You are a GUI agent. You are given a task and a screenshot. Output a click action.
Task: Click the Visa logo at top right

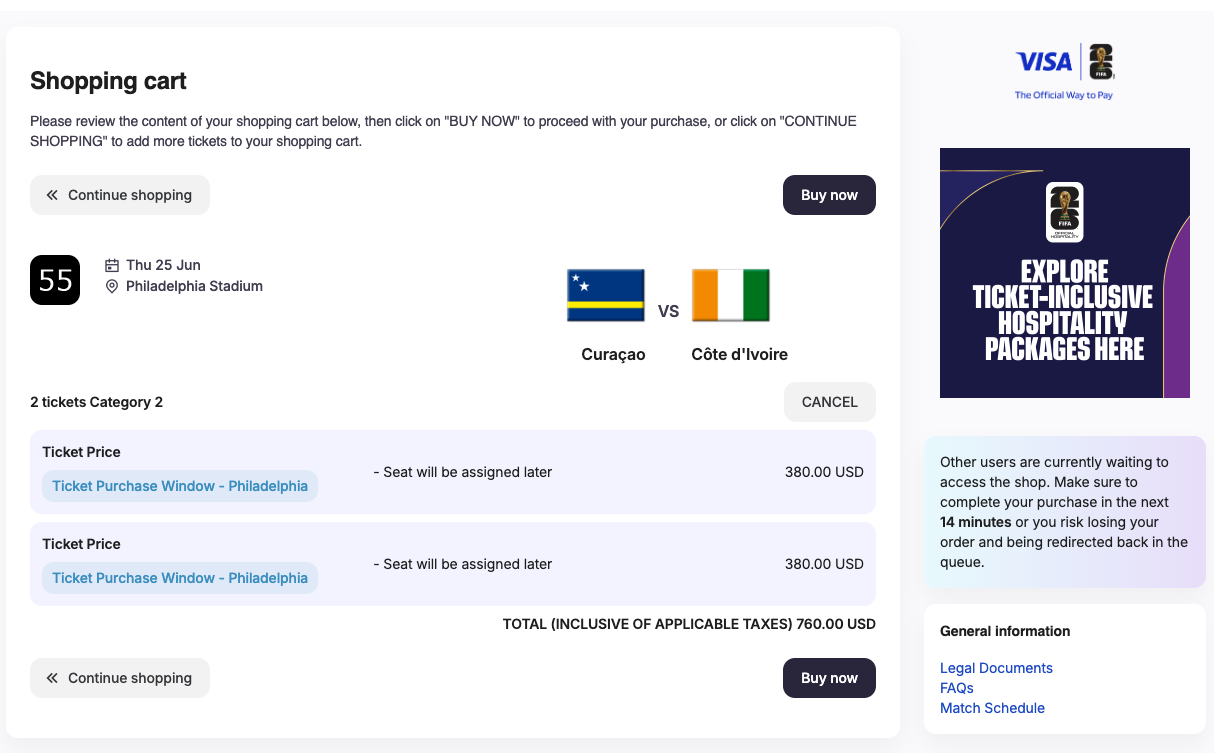click(1043, 62)
